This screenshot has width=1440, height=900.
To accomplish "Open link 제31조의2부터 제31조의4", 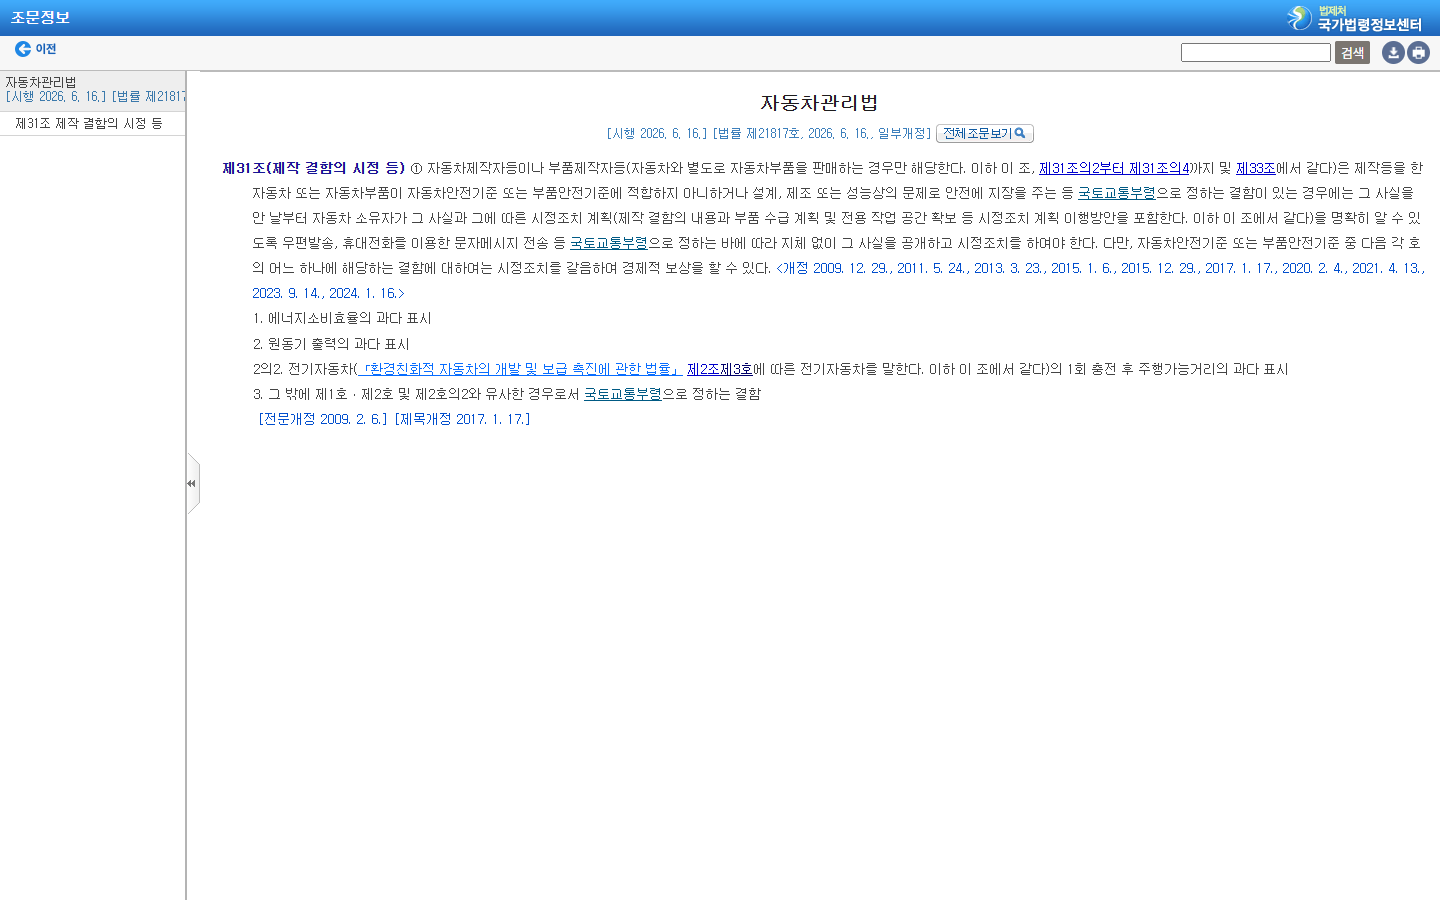I will (x=1114, y=168).
